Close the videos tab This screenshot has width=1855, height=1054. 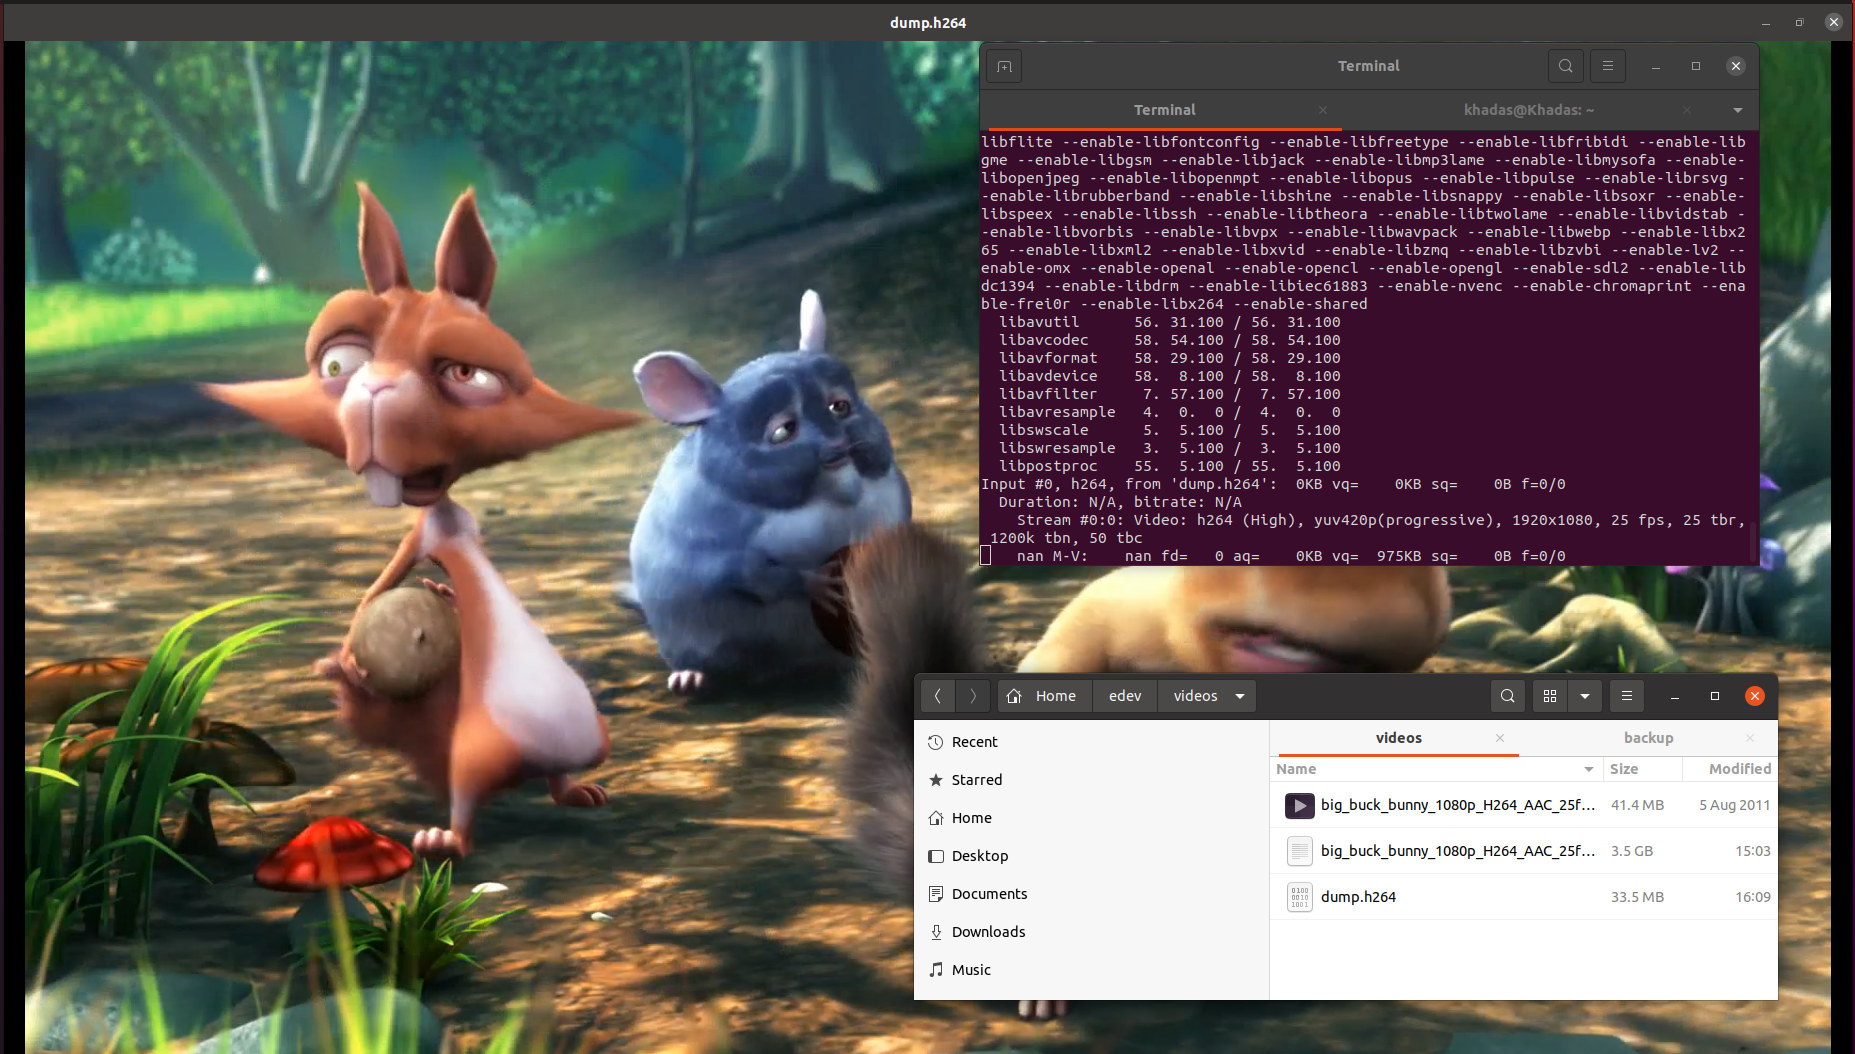click(1500, 738)
